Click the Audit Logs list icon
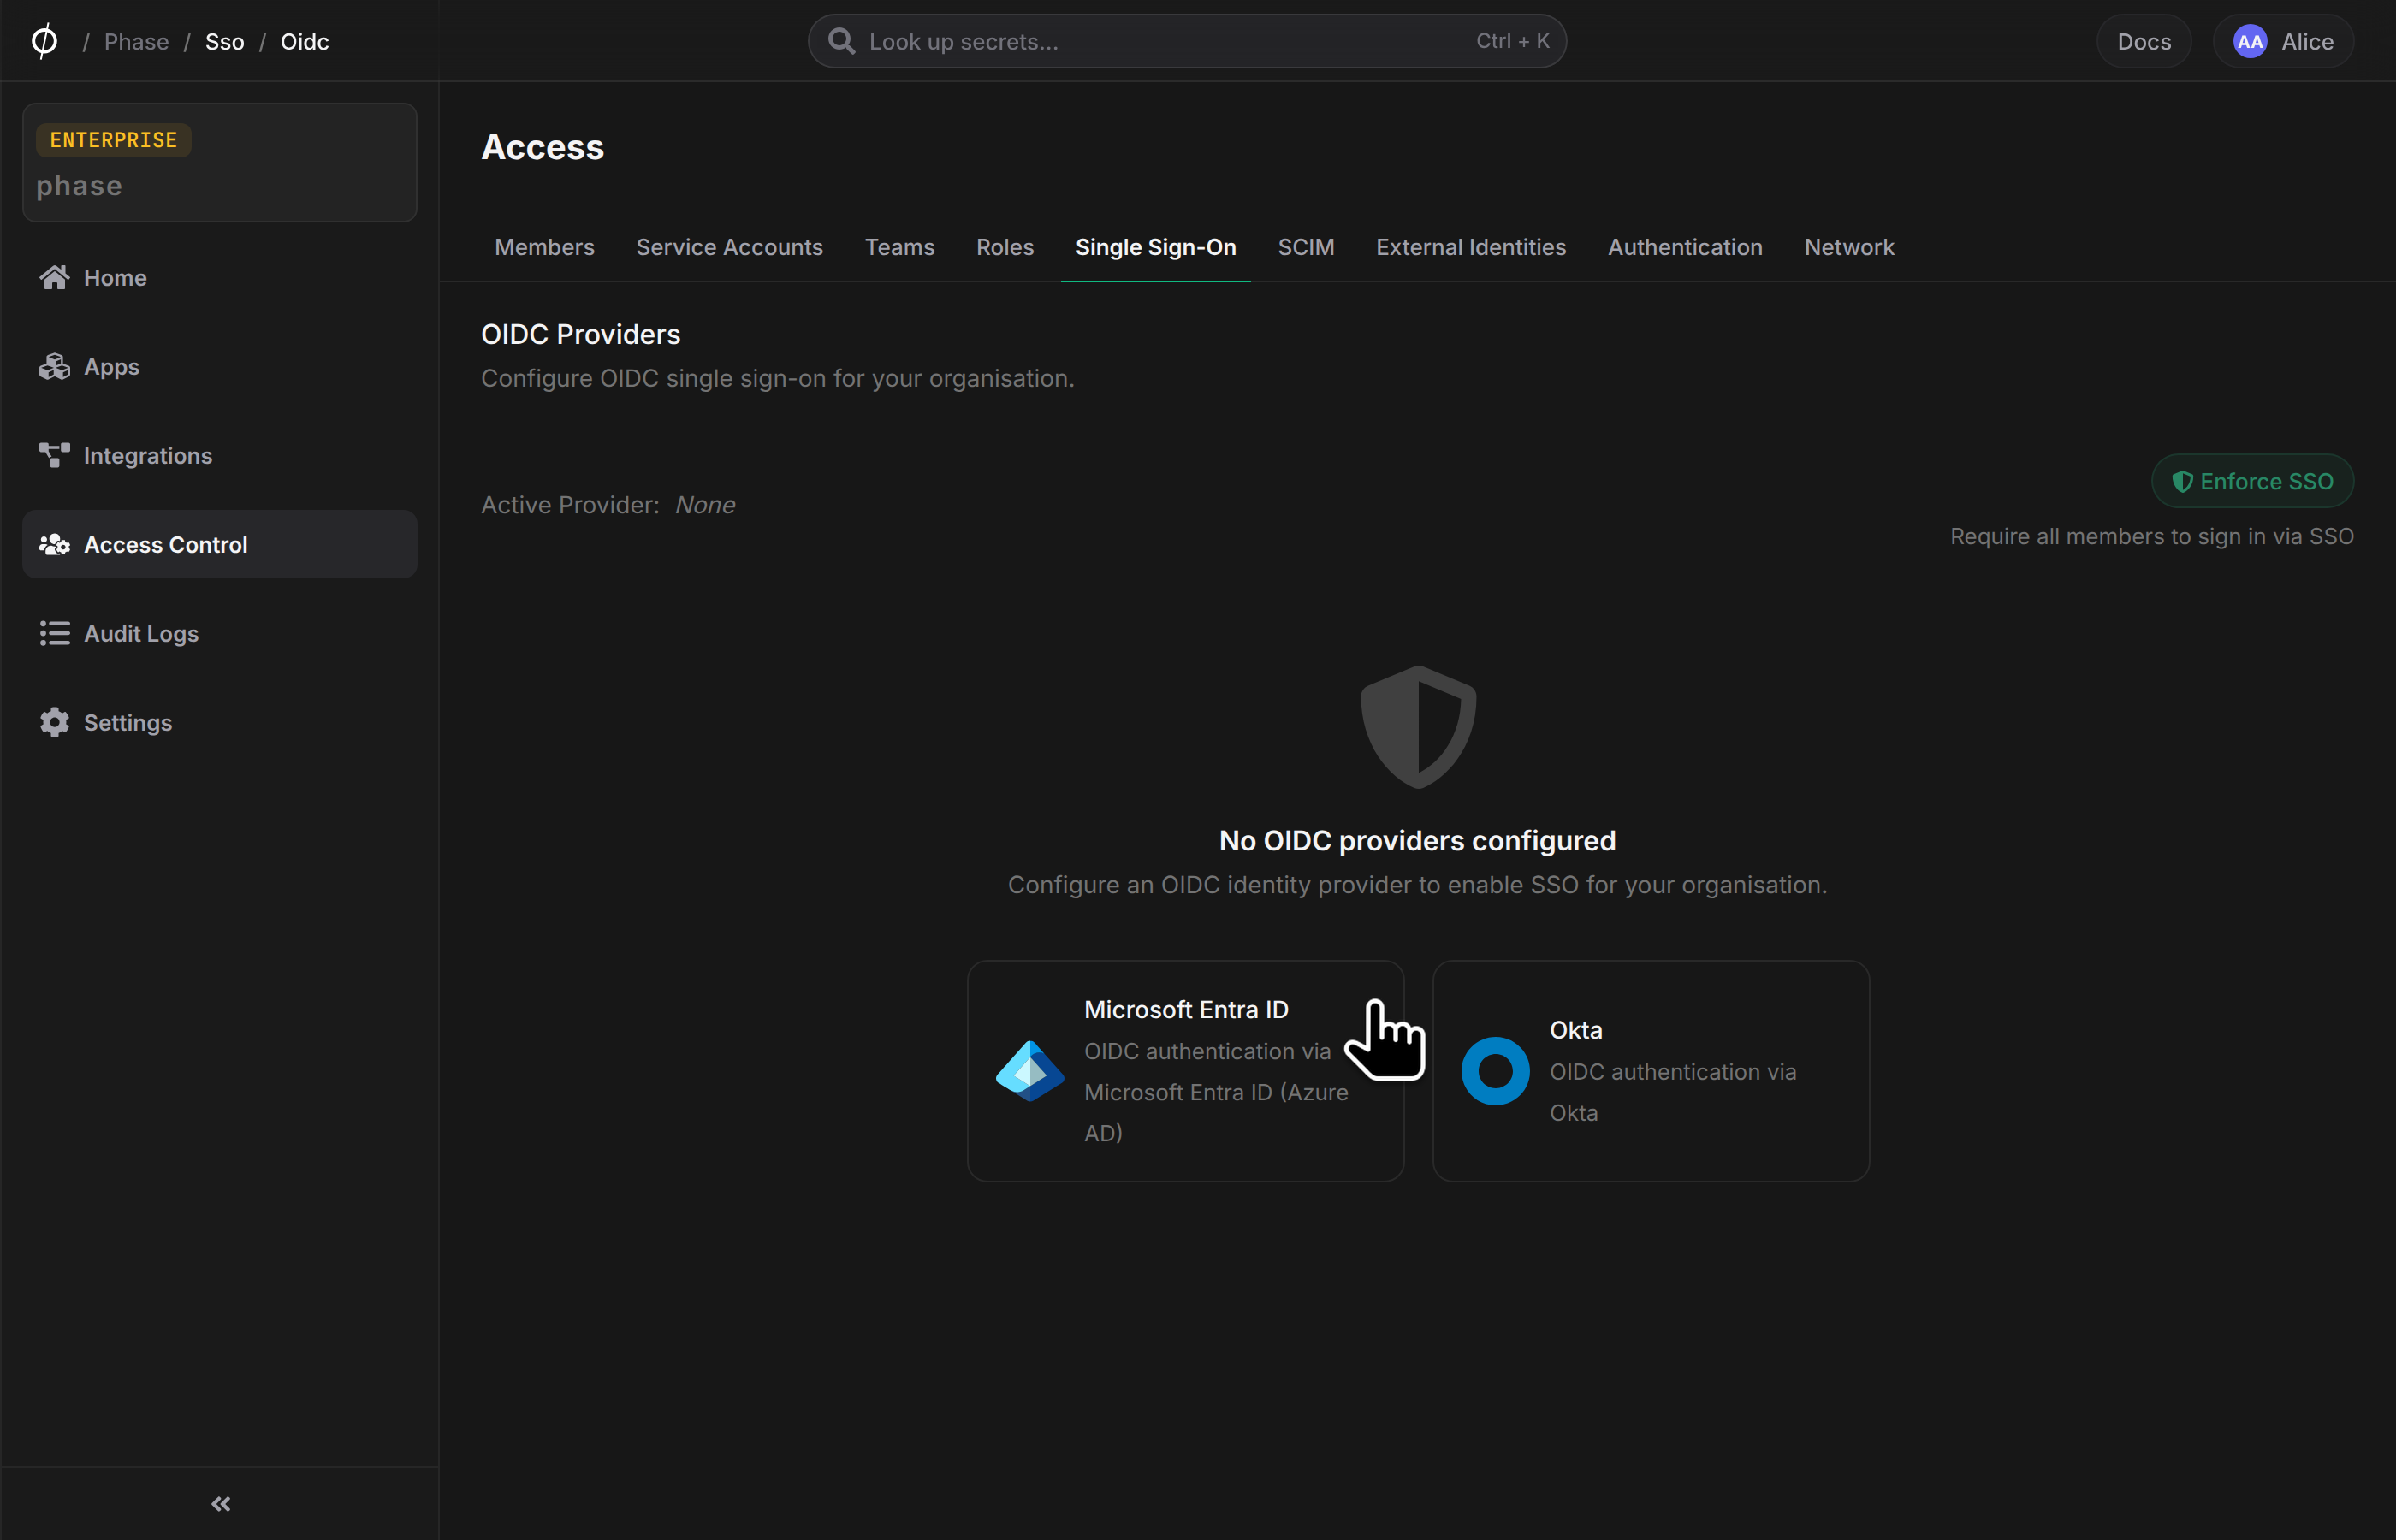Image resolution: width=2396 pixels, height=1540 pixels. pyautogui.click(x=54, y=634)
